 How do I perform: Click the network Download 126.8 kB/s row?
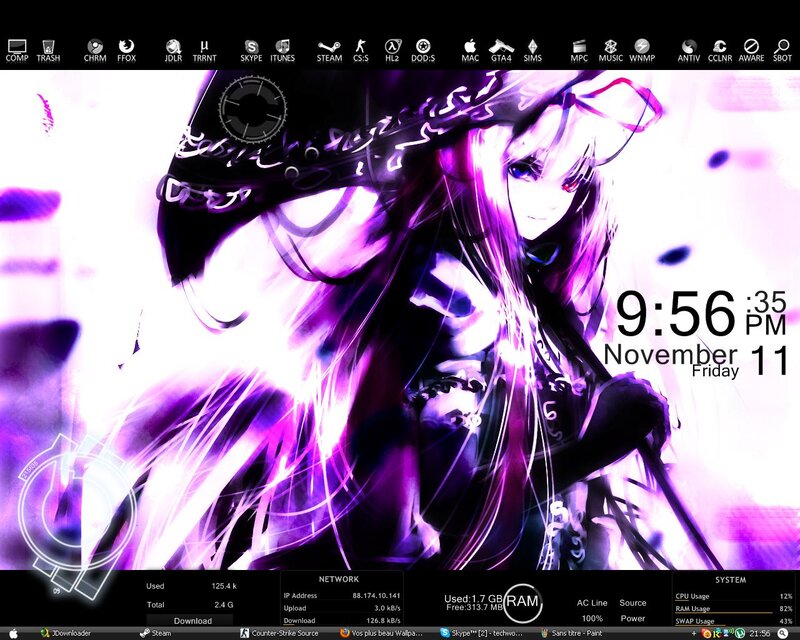click(x=342, y=621)
